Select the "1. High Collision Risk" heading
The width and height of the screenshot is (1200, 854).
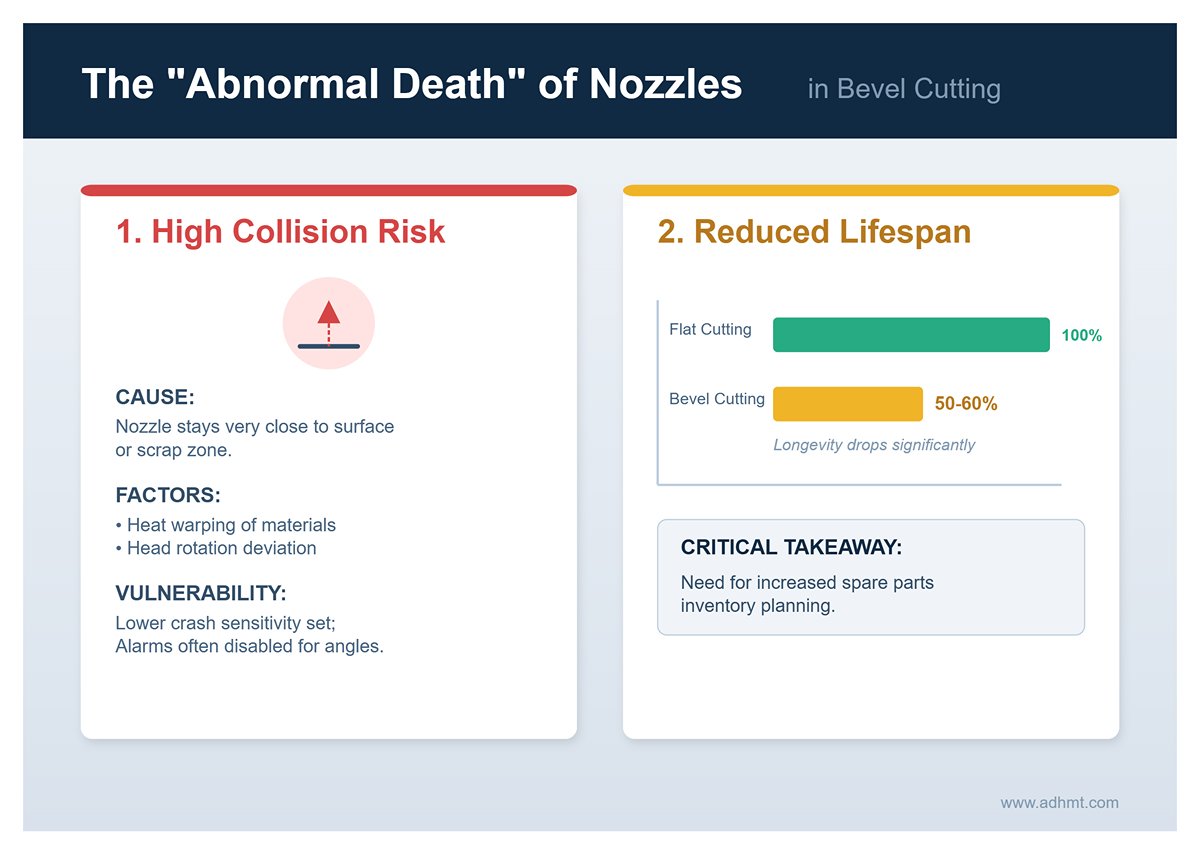pyautogui.click(x=281, y=232)
